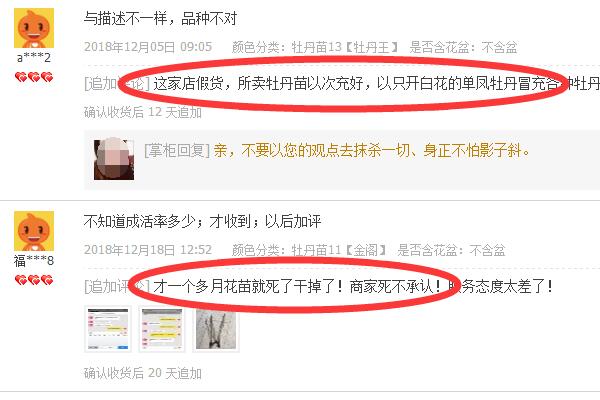Open the second chat screenshot thumbnail

point(161,329)
